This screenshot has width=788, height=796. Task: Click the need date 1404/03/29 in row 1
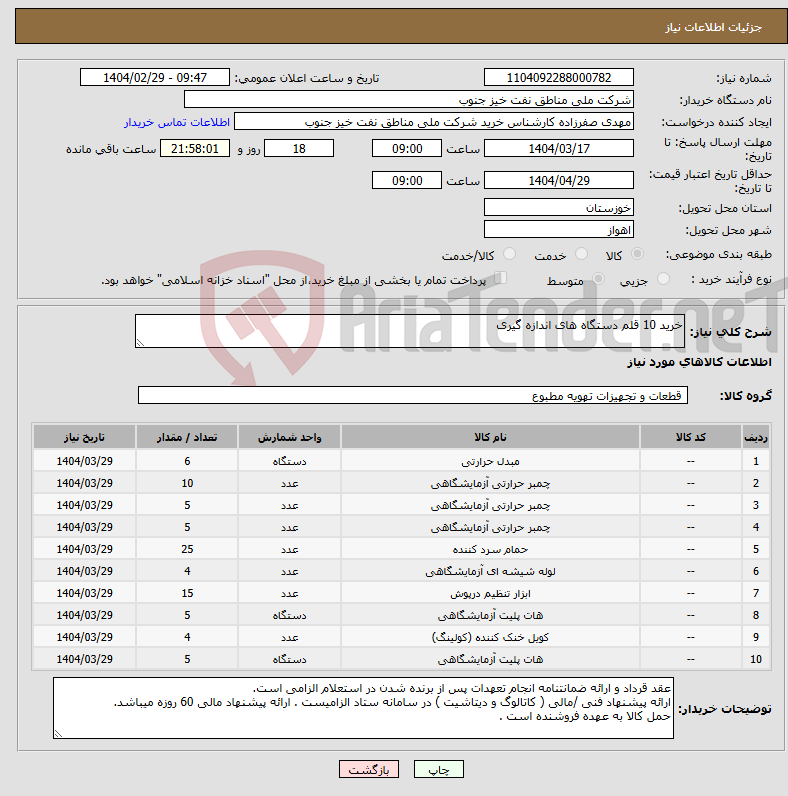(84, 461)
